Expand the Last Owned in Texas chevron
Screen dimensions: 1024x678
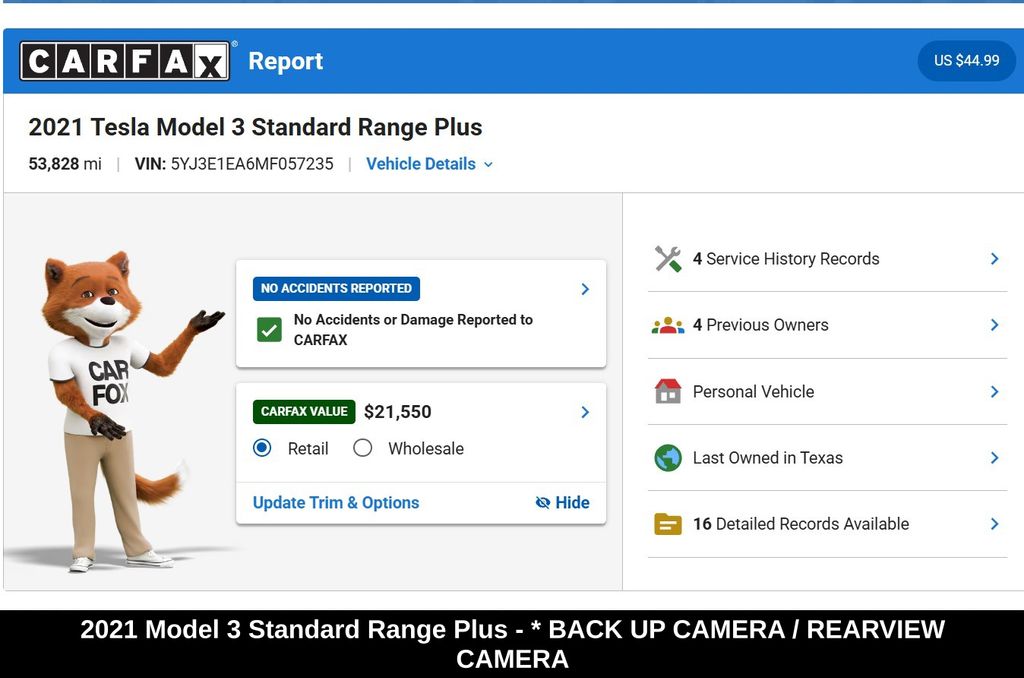(994, 458)
